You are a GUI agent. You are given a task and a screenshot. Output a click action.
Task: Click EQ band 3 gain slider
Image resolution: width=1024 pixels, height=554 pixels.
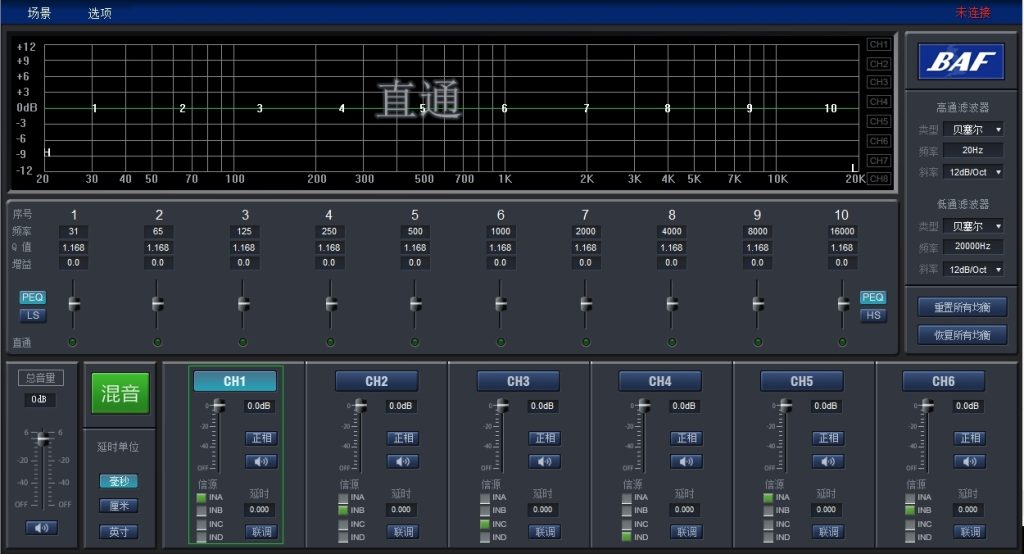(x=244, y=304)
